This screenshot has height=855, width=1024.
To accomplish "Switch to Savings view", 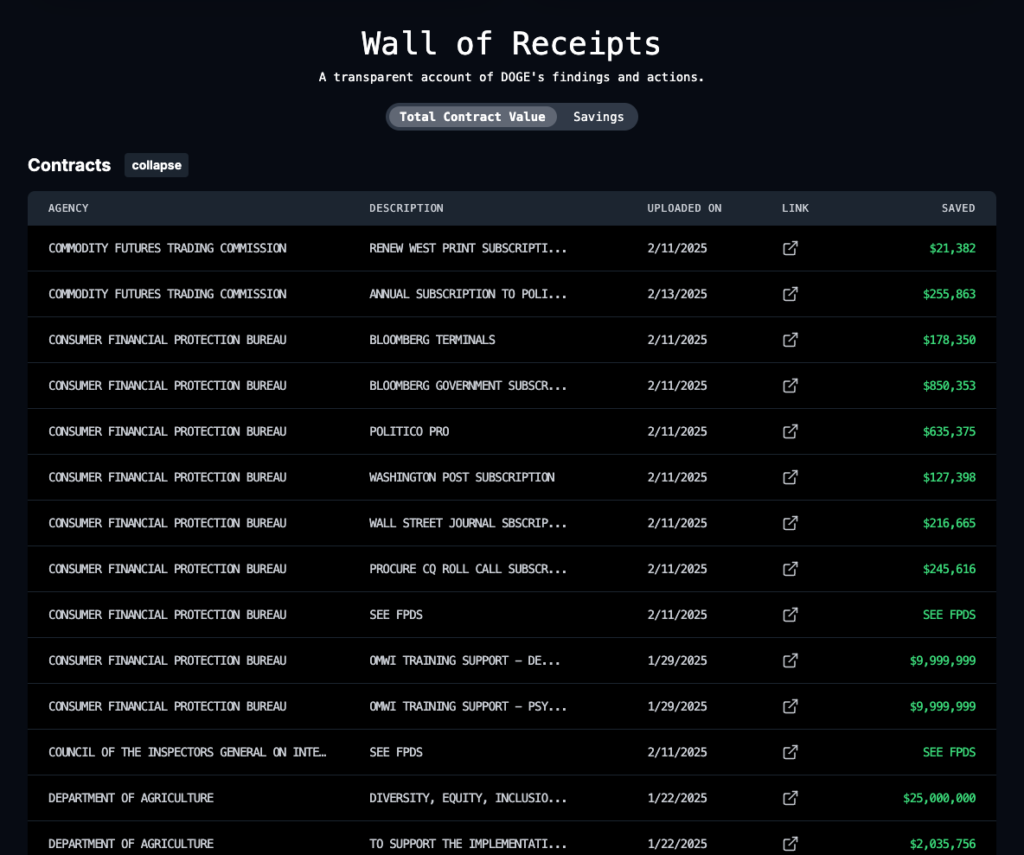I will [x=598, y=117].
